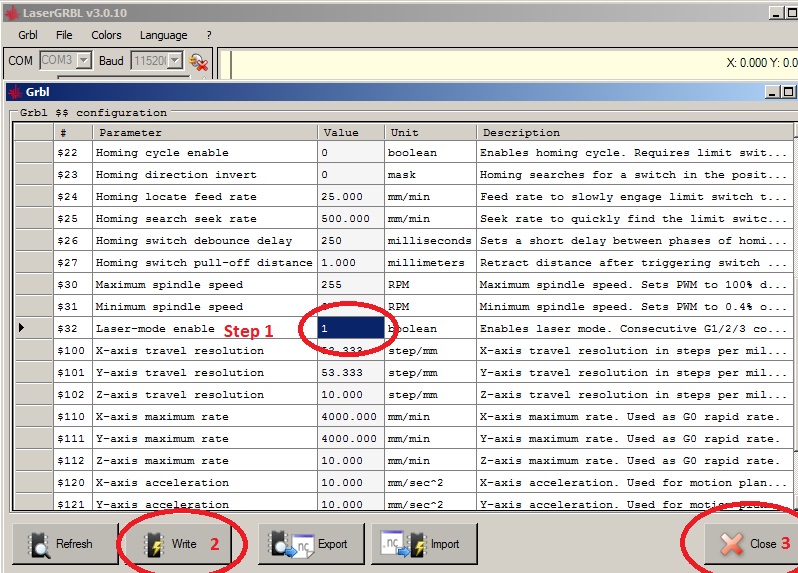This screenshot has width=798, height=573.
Task: Click the Refresh button
Action: point(65,544)
